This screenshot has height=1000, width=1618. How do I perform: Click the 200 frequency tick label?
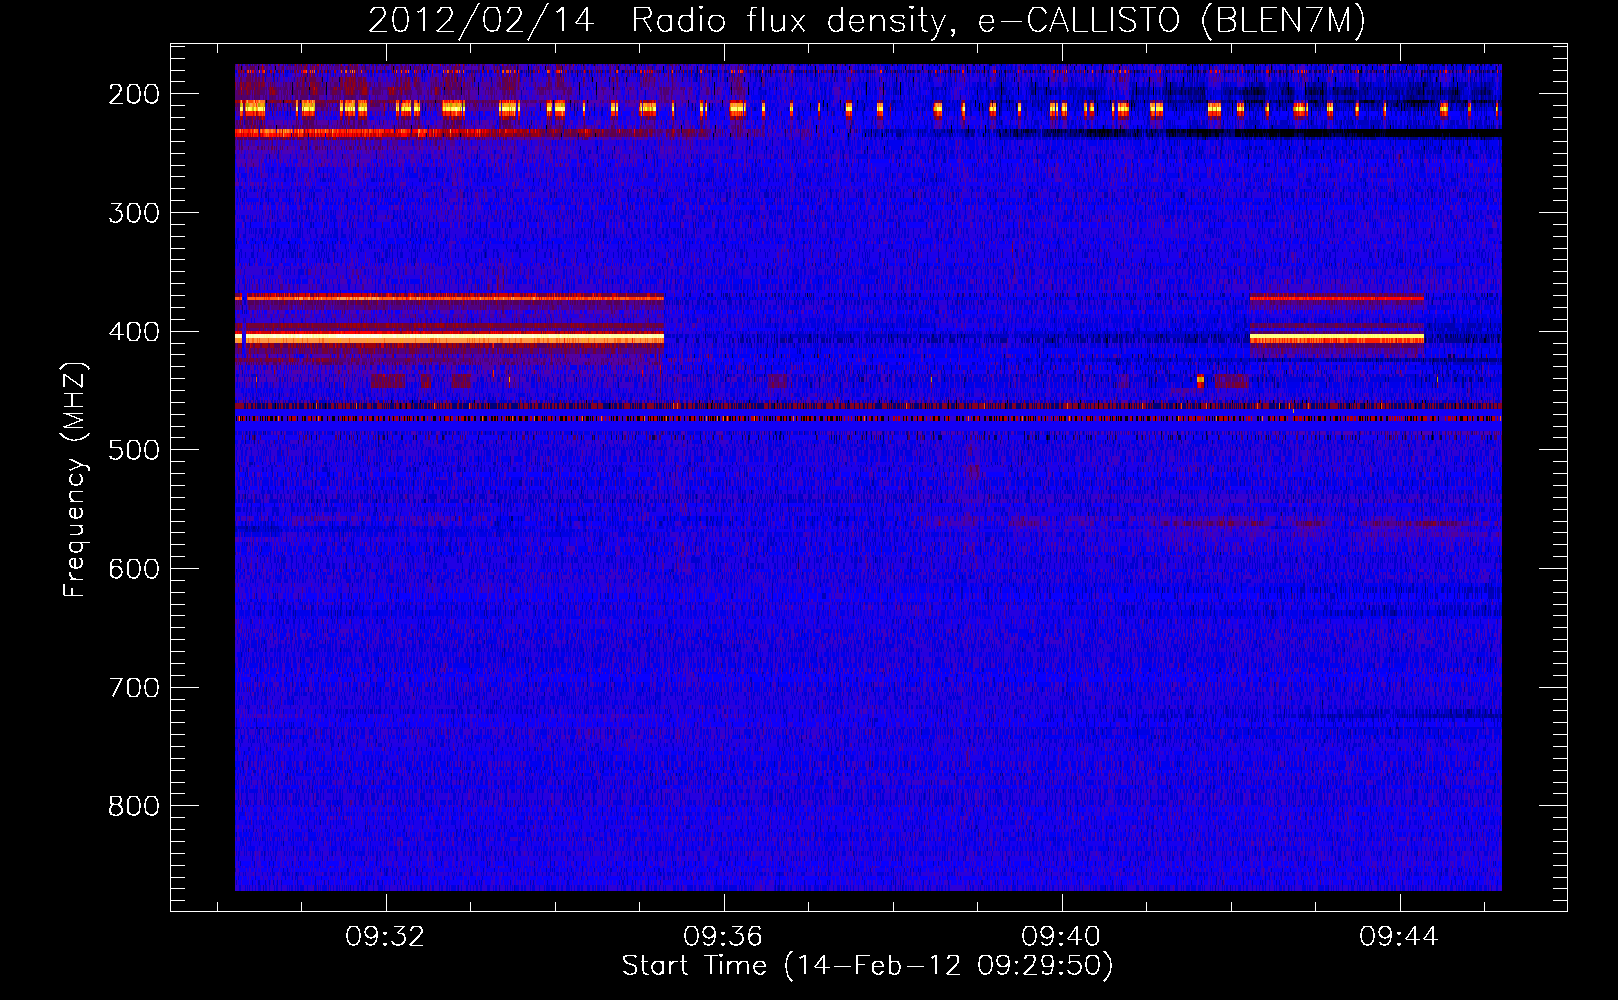tap(134, 94)
